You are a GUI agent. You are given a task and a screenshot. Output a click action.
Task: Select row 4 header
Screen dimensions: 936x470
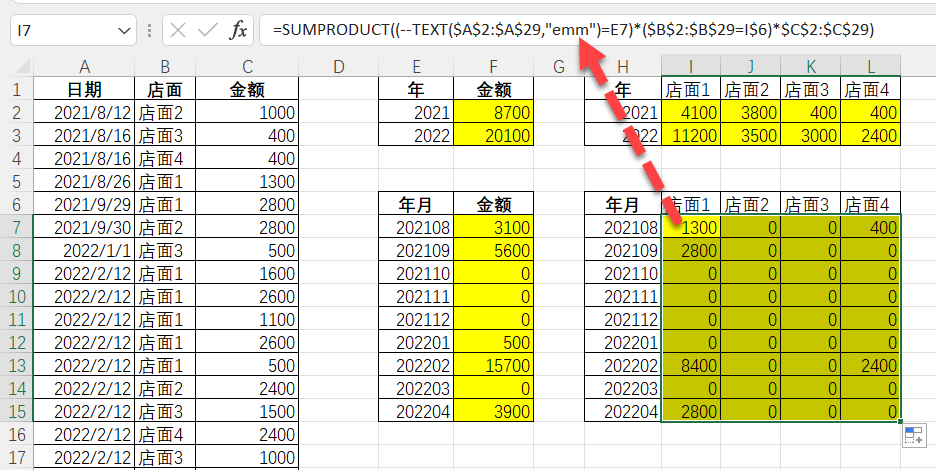click(x=16, y=159)
